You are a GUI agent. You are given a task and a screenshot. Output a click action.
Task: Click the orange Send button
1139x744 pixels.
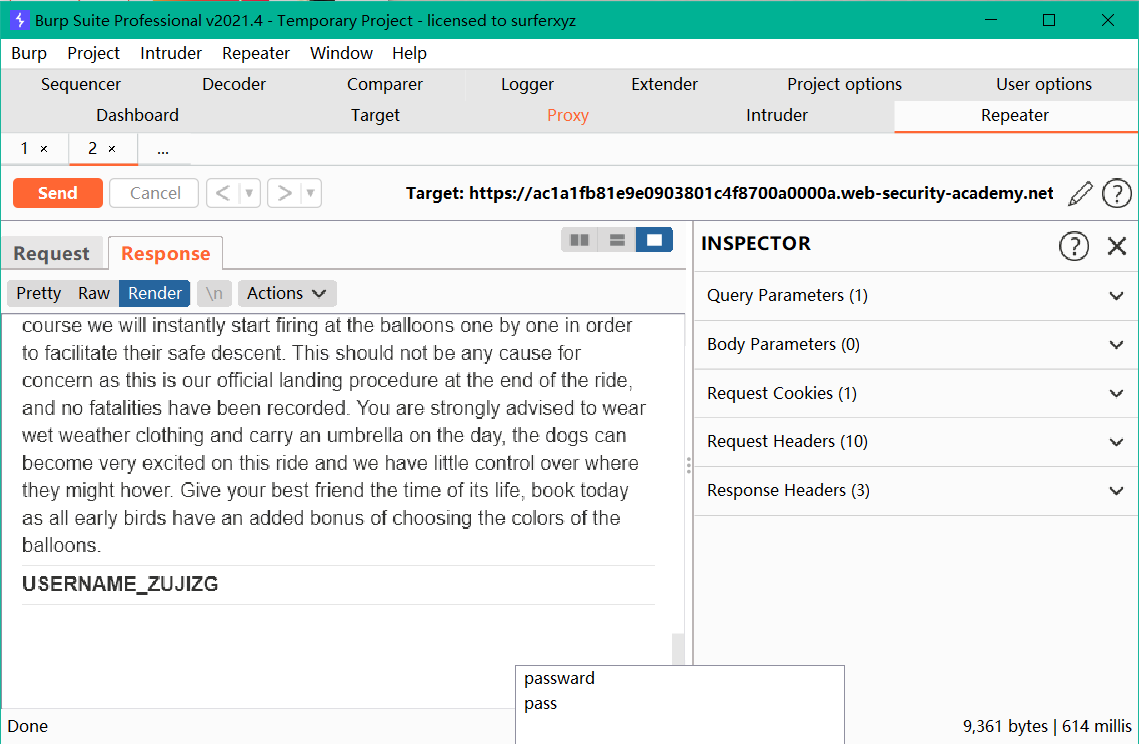tap(57, 193)
